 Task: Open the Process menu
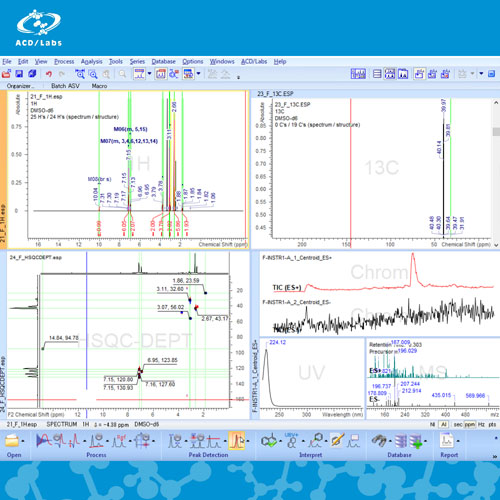[x=64, y=62]
